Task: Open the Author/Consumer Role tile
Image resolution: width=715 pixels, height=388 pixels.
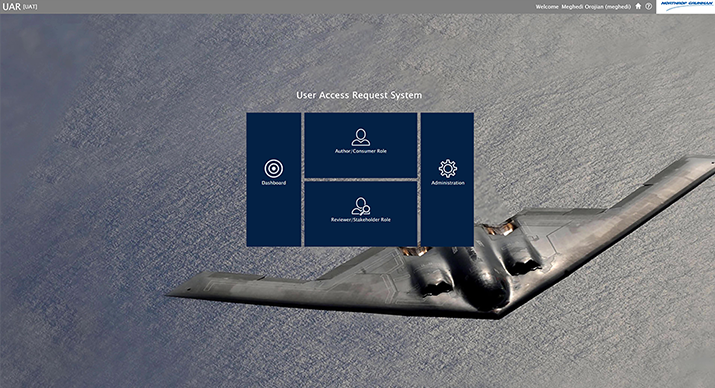Action: pos(361,145)
